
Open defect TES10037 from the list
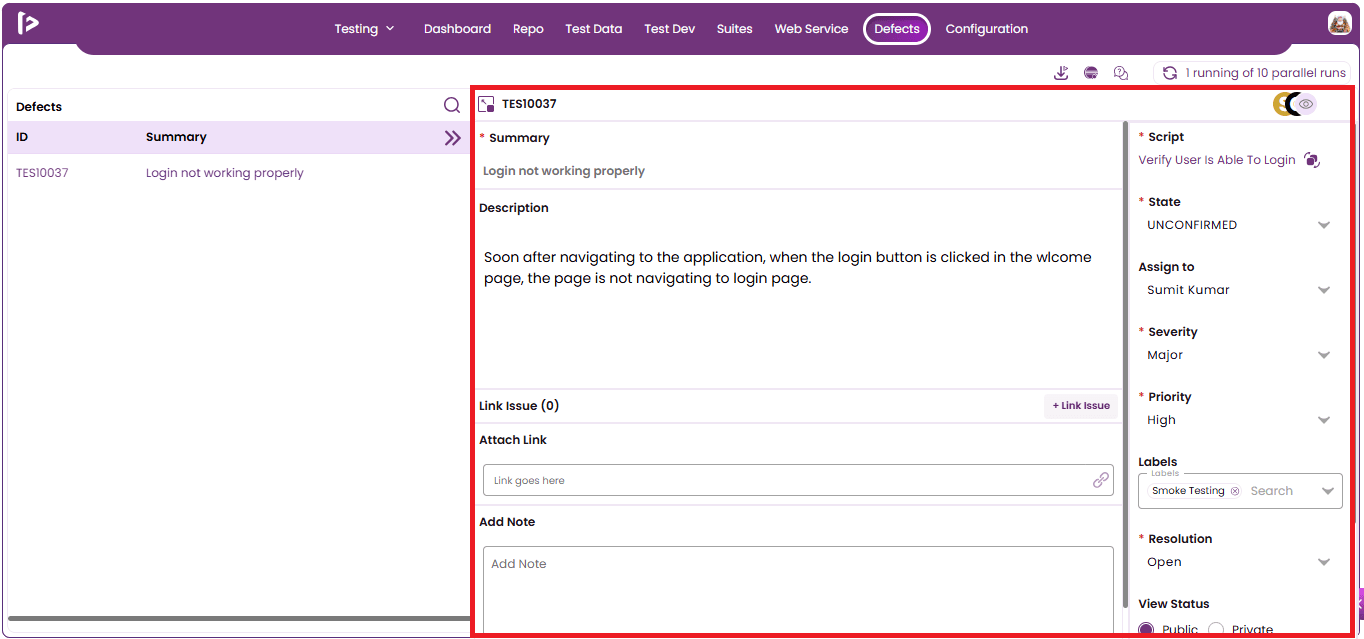click(42, 173)
